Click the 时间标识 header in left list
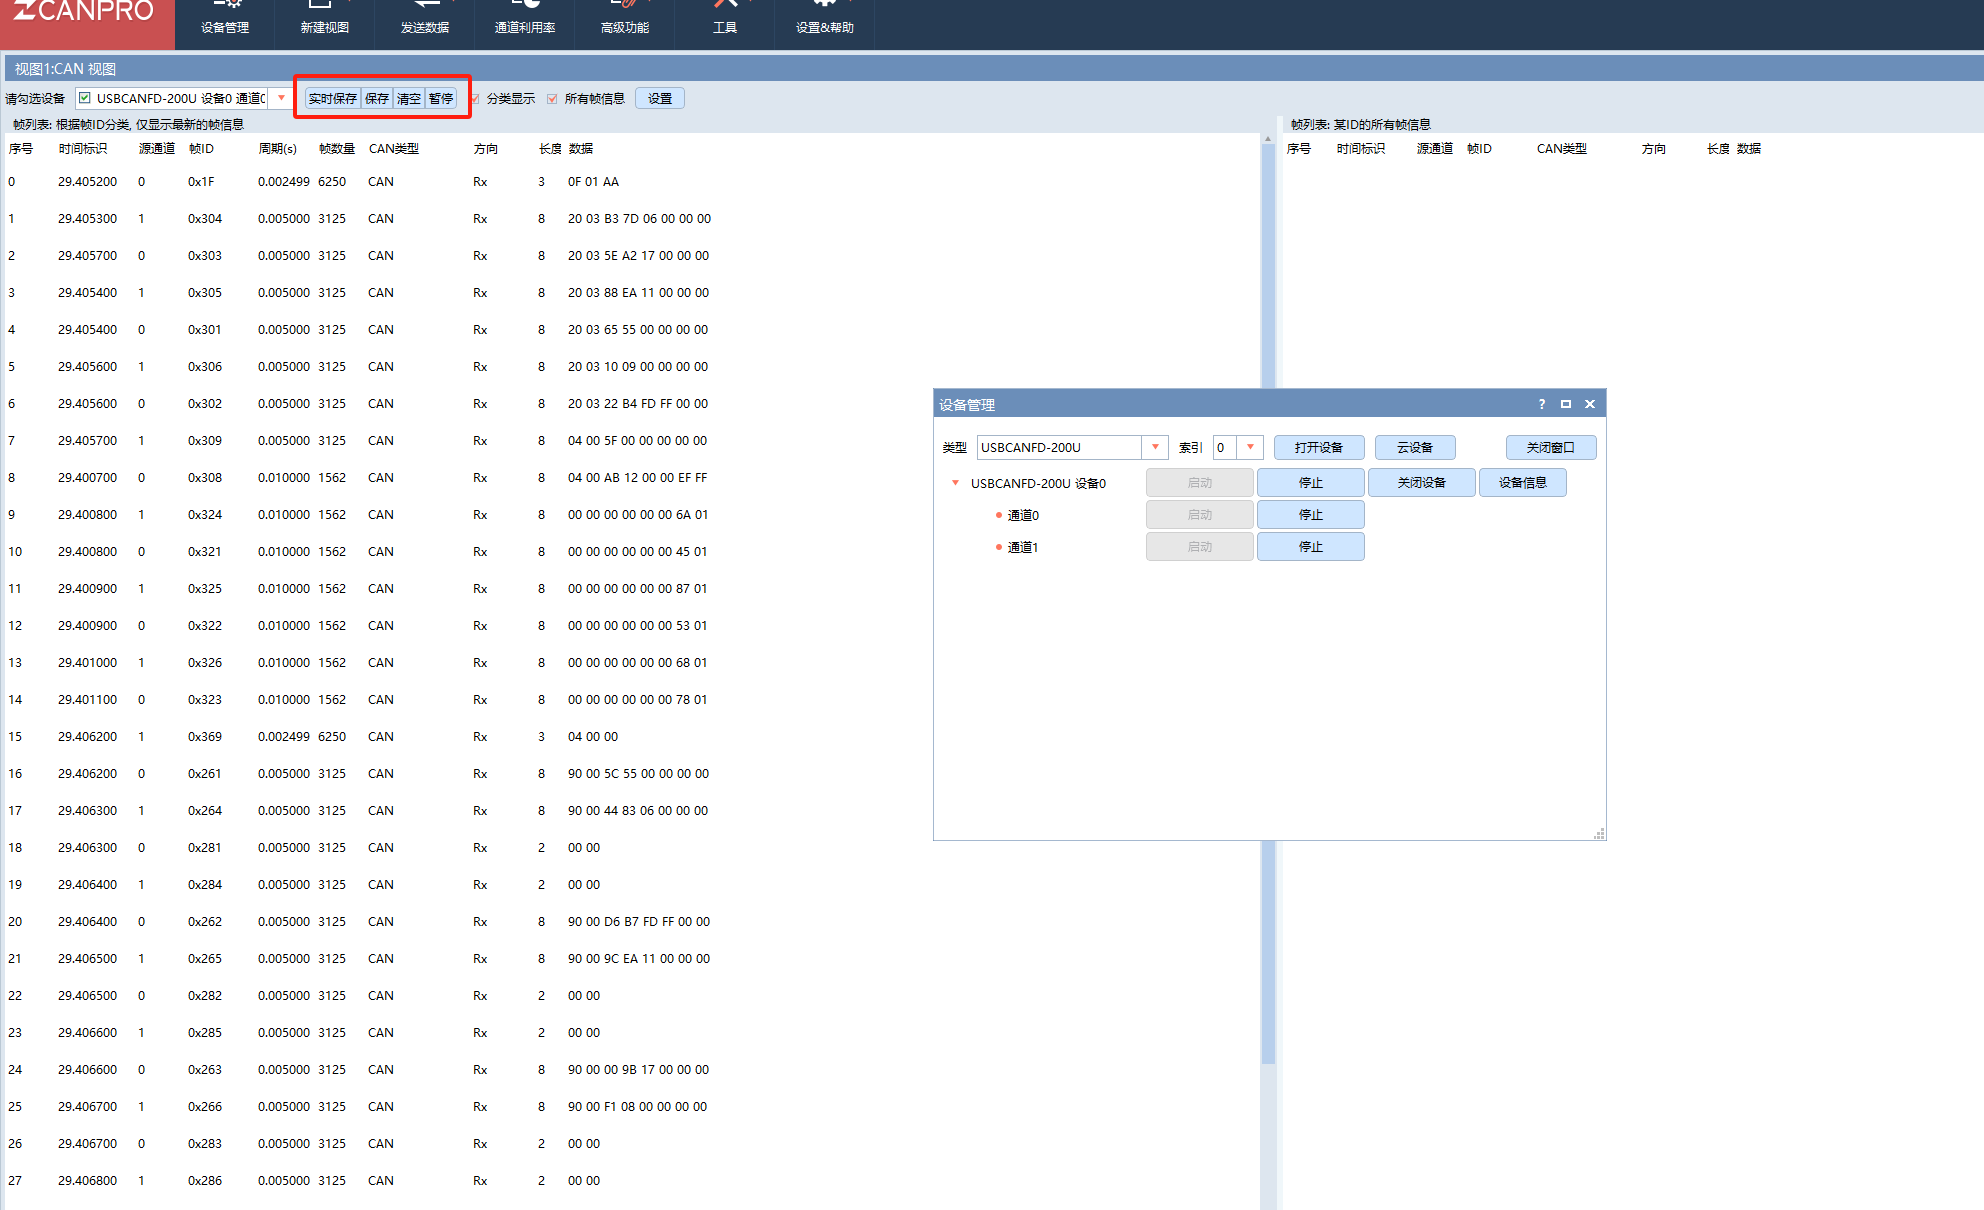This screenshot has height=1210, width=1984. tap(83, 148)
